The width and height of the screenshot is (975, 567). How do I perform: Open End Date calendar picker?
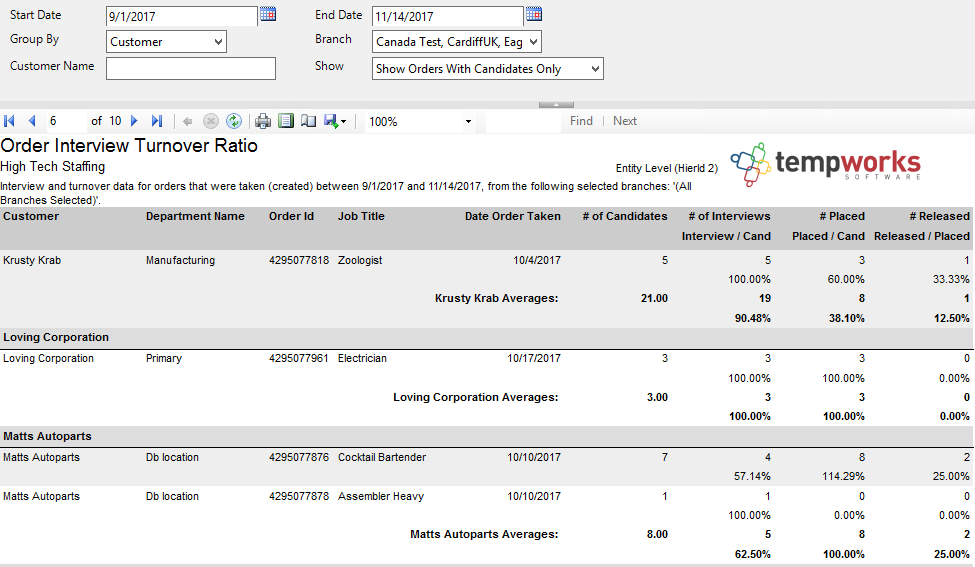click(x=534, y=14)
